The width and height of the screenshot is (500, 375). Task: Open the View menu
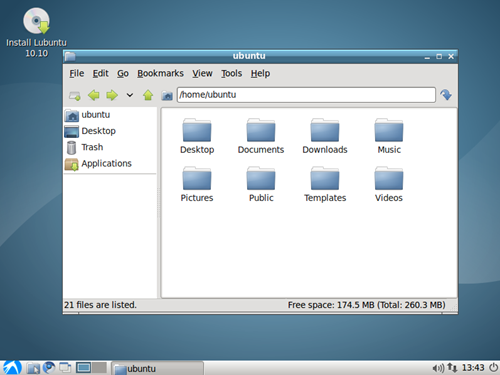pos(202,73)
